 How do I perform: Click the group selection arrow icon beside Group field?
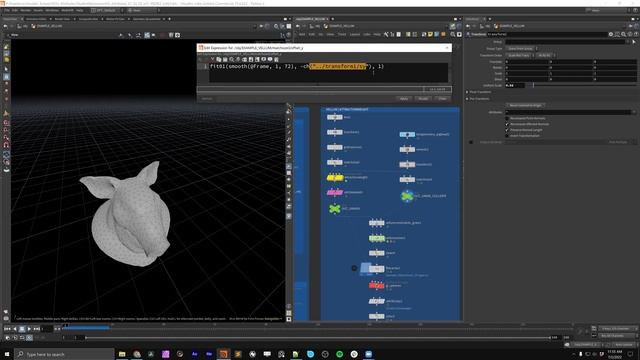coord(634,42)
